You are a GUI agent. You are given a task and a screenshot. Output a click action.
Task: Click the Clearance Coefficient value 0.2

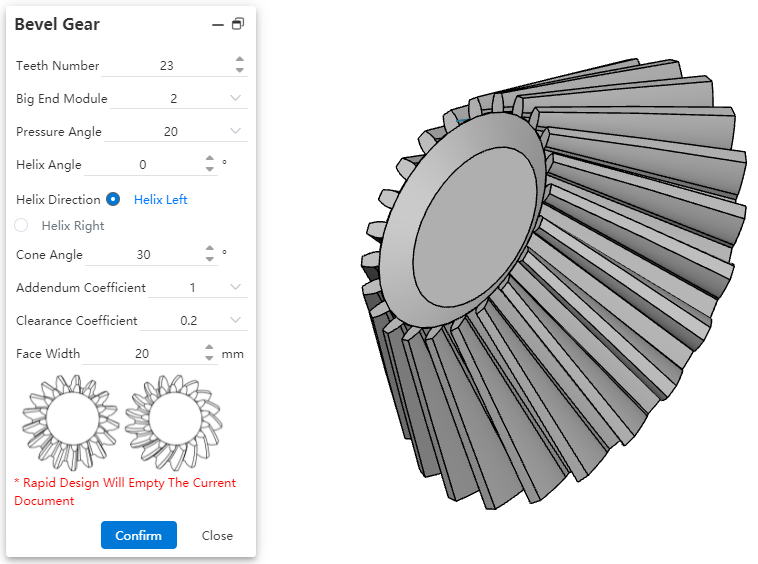click(x=189, y=320)
